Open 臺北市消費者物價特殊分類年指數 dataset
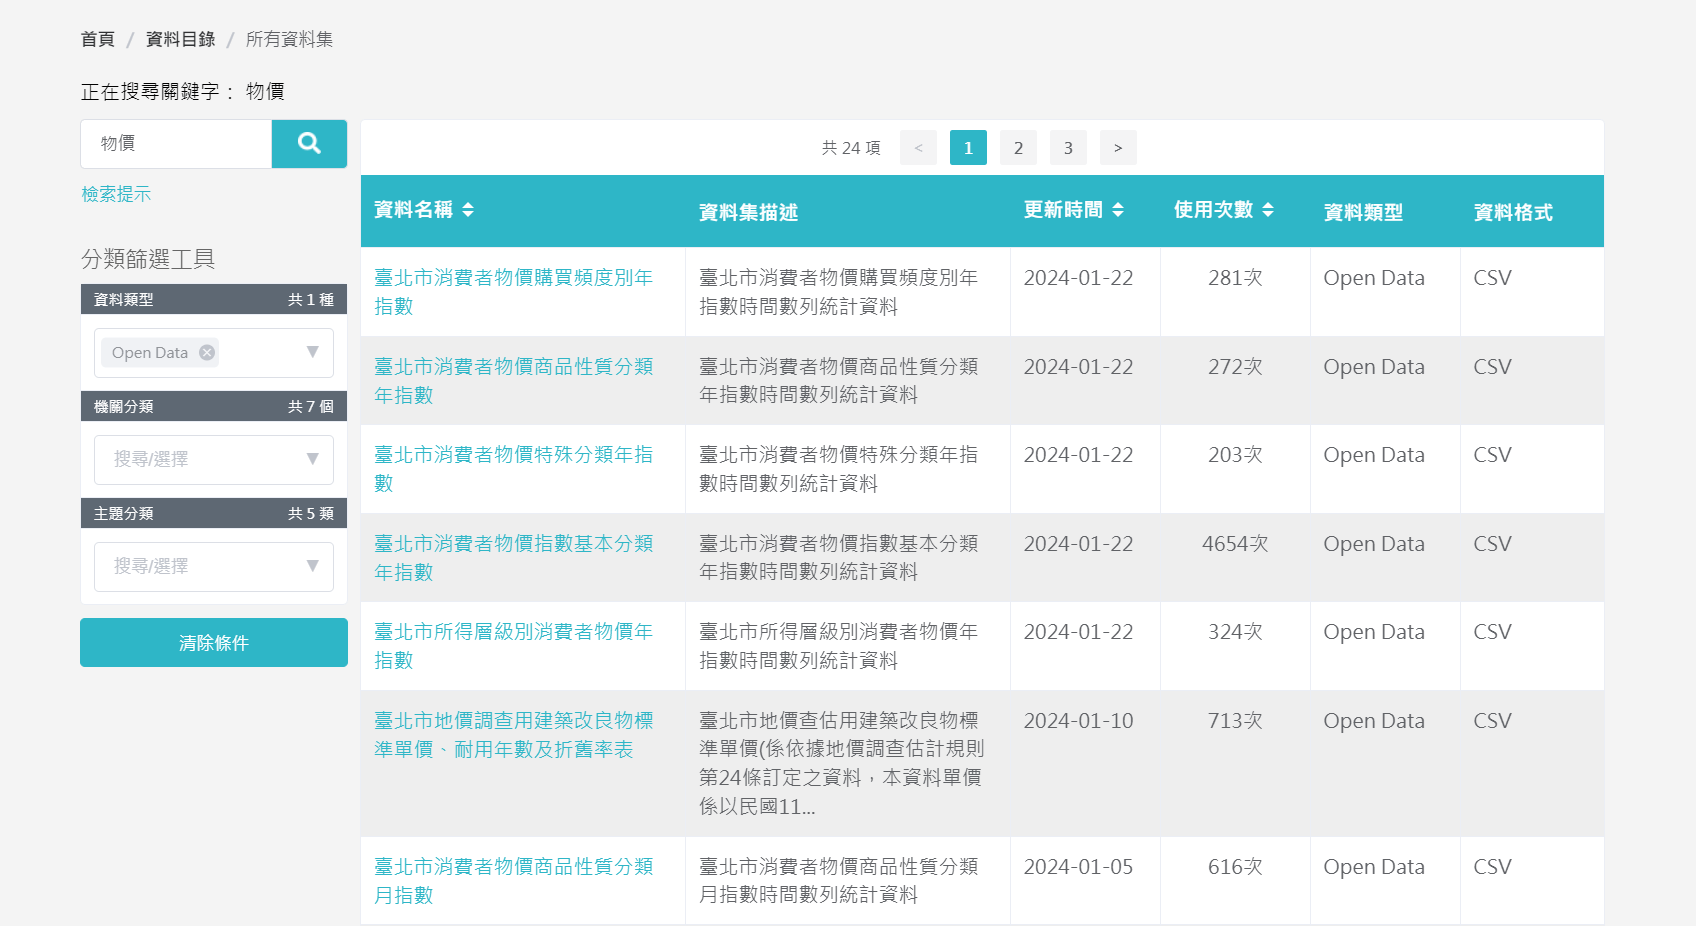This screenshot has width=1696, height=926. (x=513, y=469)
